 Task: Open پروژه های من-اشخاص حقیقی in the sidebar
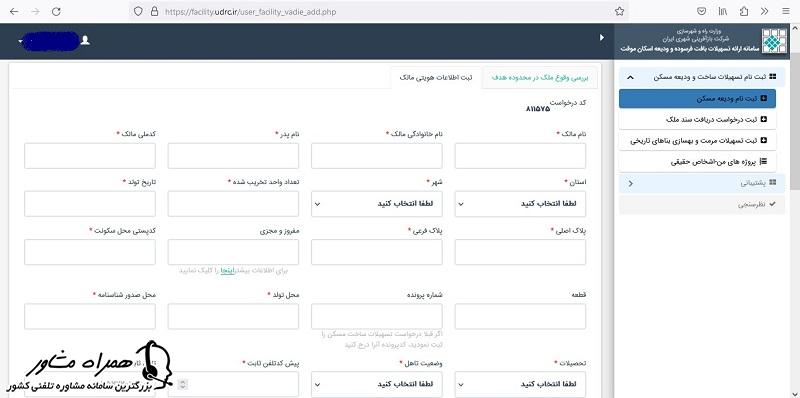click(x=697, y=162)
